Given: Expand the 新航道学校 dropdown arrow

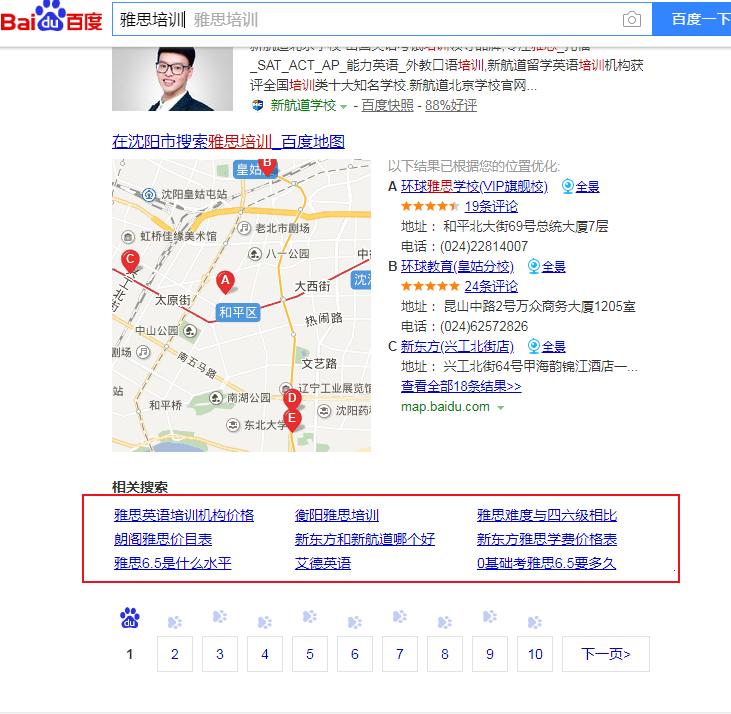Looking at the screenshot, I should [x=344, y=107].
